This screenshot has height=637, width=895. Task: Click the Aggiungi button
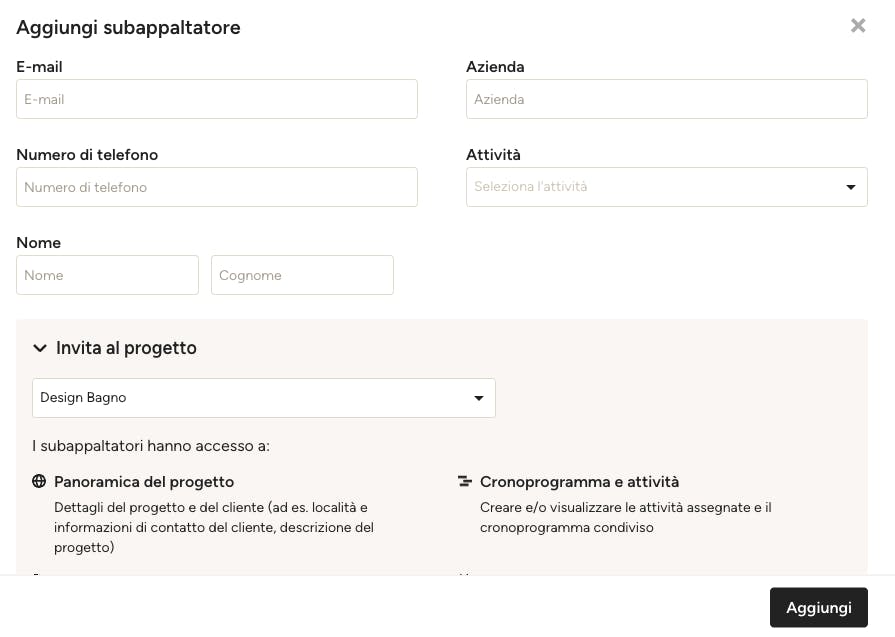[819, 607]
